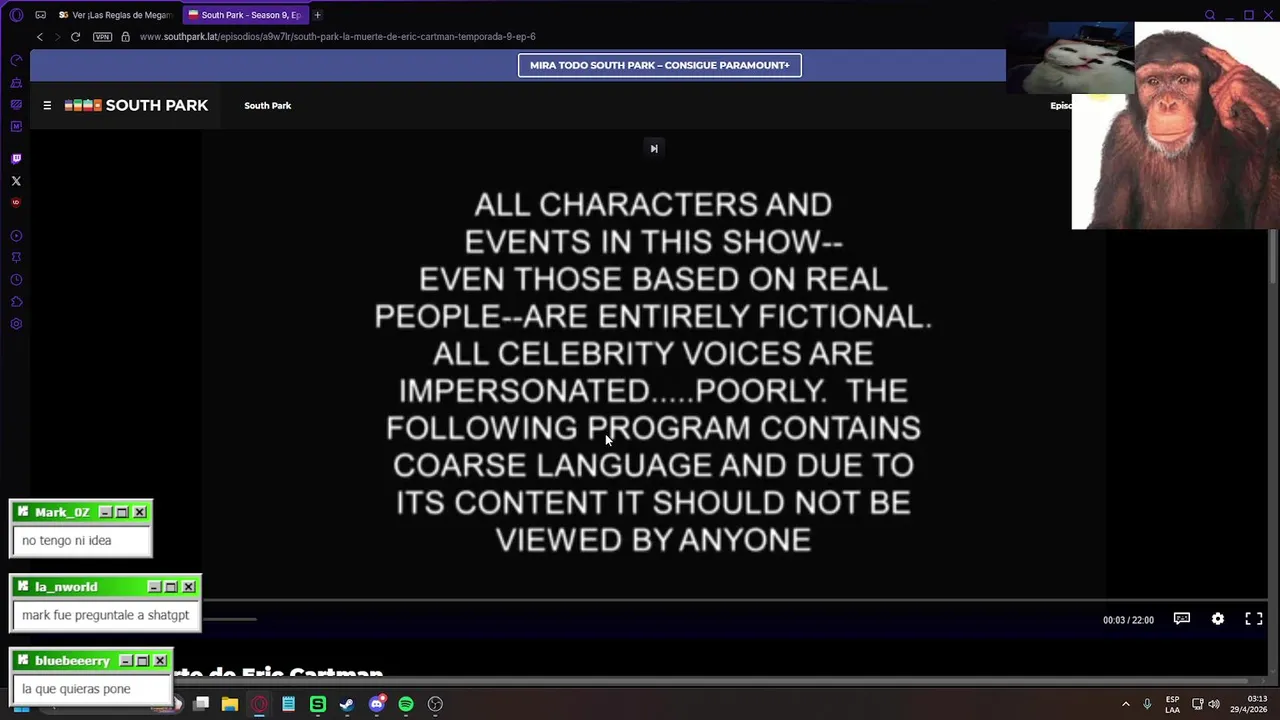The width and height of the screenshot is (1280, 720).
Task: Skip to next episode in player
Action: pos(654,148)
